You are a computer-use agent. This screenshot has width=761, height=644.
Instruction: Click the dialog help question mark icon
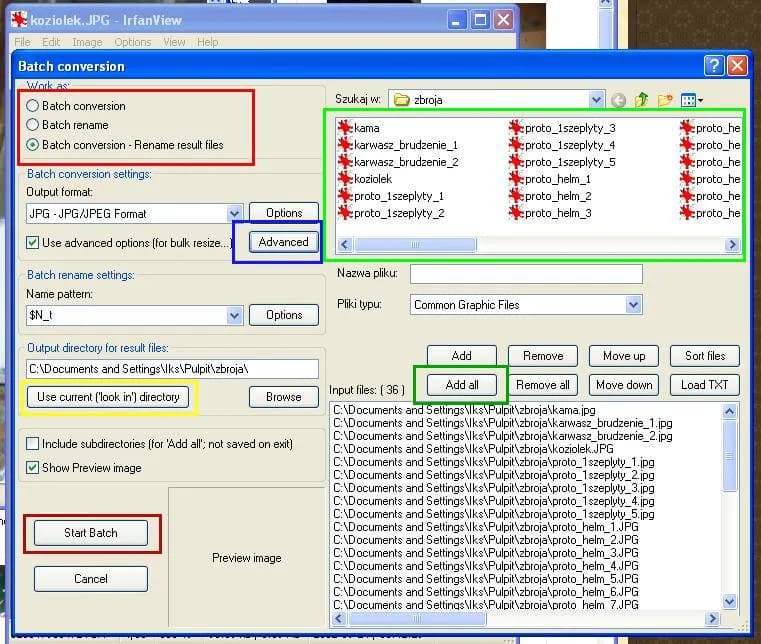713,66
